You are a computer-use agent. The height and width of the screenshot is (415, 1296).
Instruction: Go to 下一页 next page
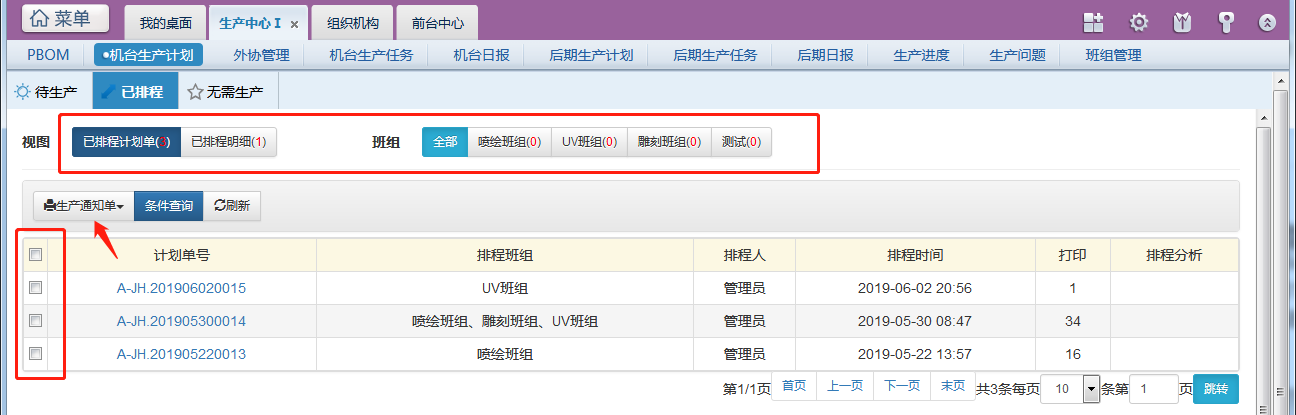[902, 386]
